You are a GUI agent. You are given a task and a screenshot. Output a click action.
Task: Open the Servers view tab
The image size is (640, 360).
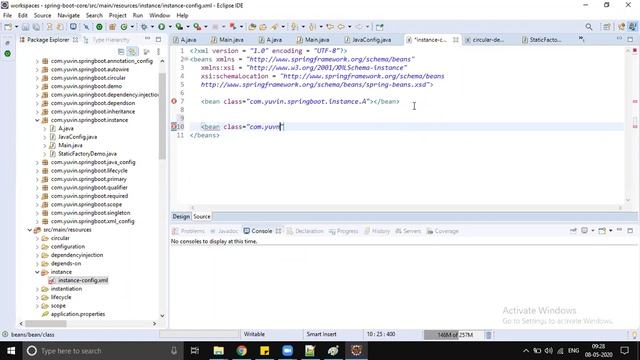(x=408, y=231)
